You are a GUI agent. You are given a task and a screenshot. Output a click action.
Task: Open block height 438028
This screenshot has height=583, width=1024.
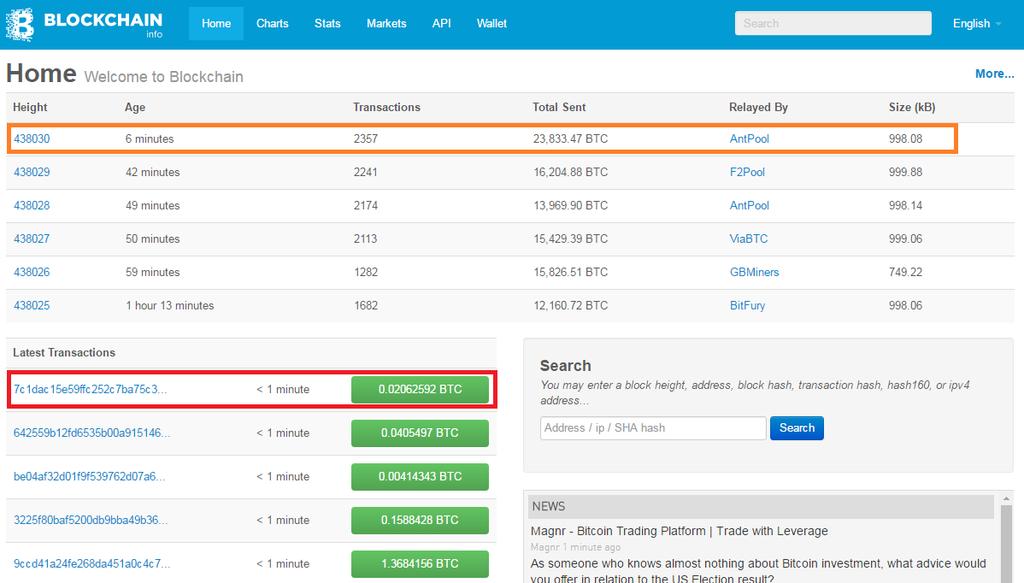tap(32, 205)
